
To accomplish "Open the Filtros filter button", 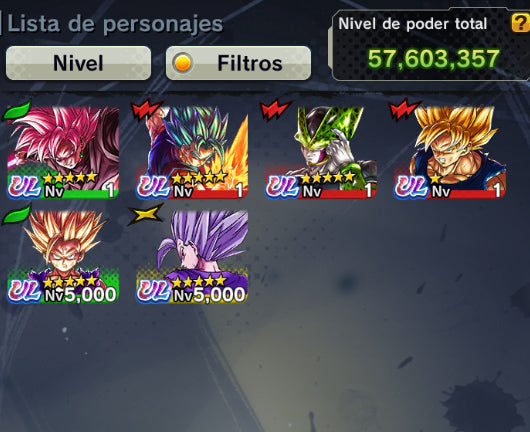I will pyautogui.click(x=238, y=63).
